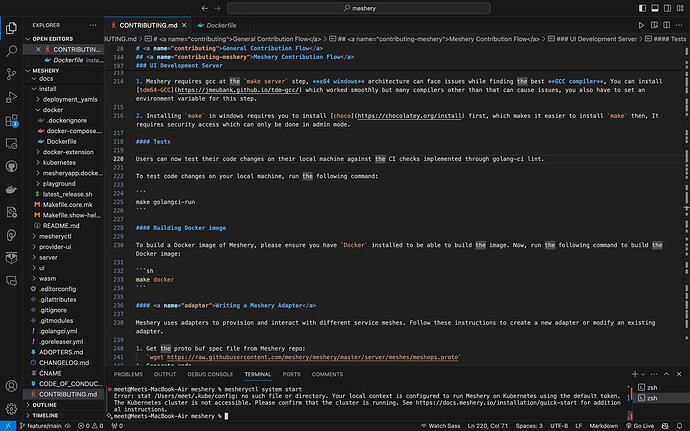This screenshot has width=690, height=431.
Task: Go to line via Ln 220, Col 71
Action: tap(488, 426)
